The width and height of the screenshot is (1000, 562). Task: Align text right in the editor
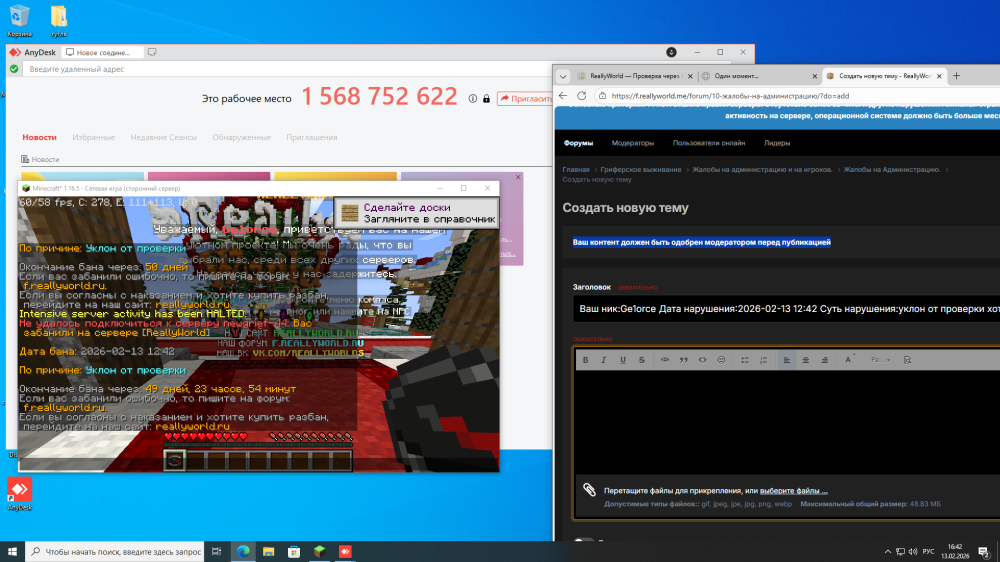click(824, 360)
